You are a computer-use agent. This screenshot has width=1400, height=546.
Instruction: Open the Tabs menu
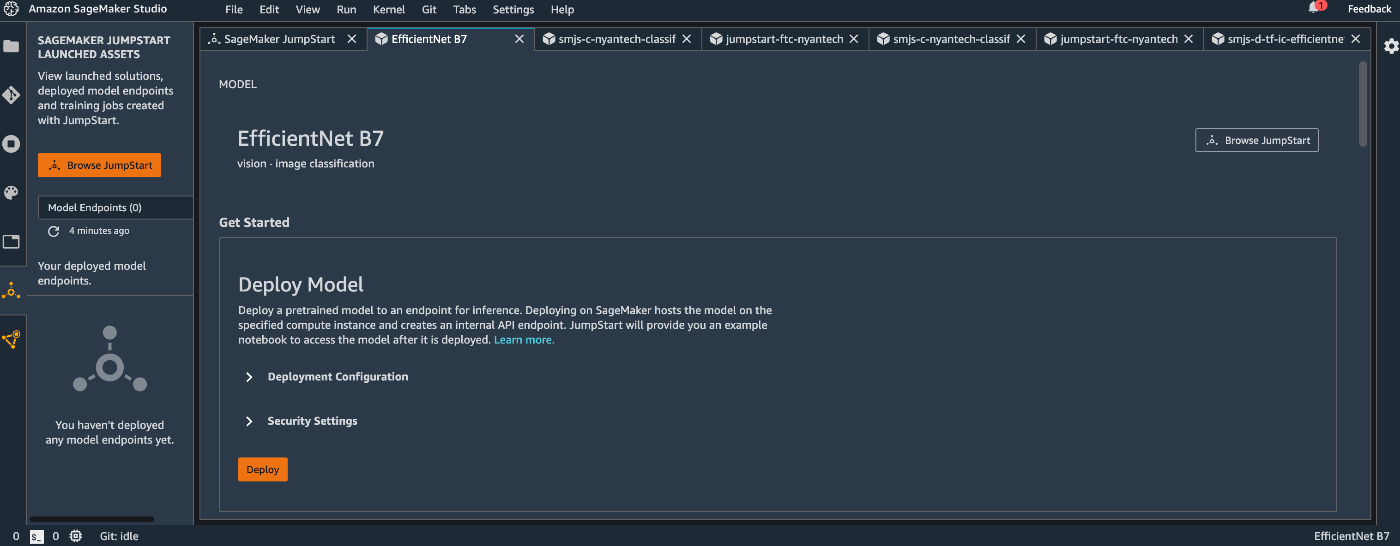pos(464,9)
